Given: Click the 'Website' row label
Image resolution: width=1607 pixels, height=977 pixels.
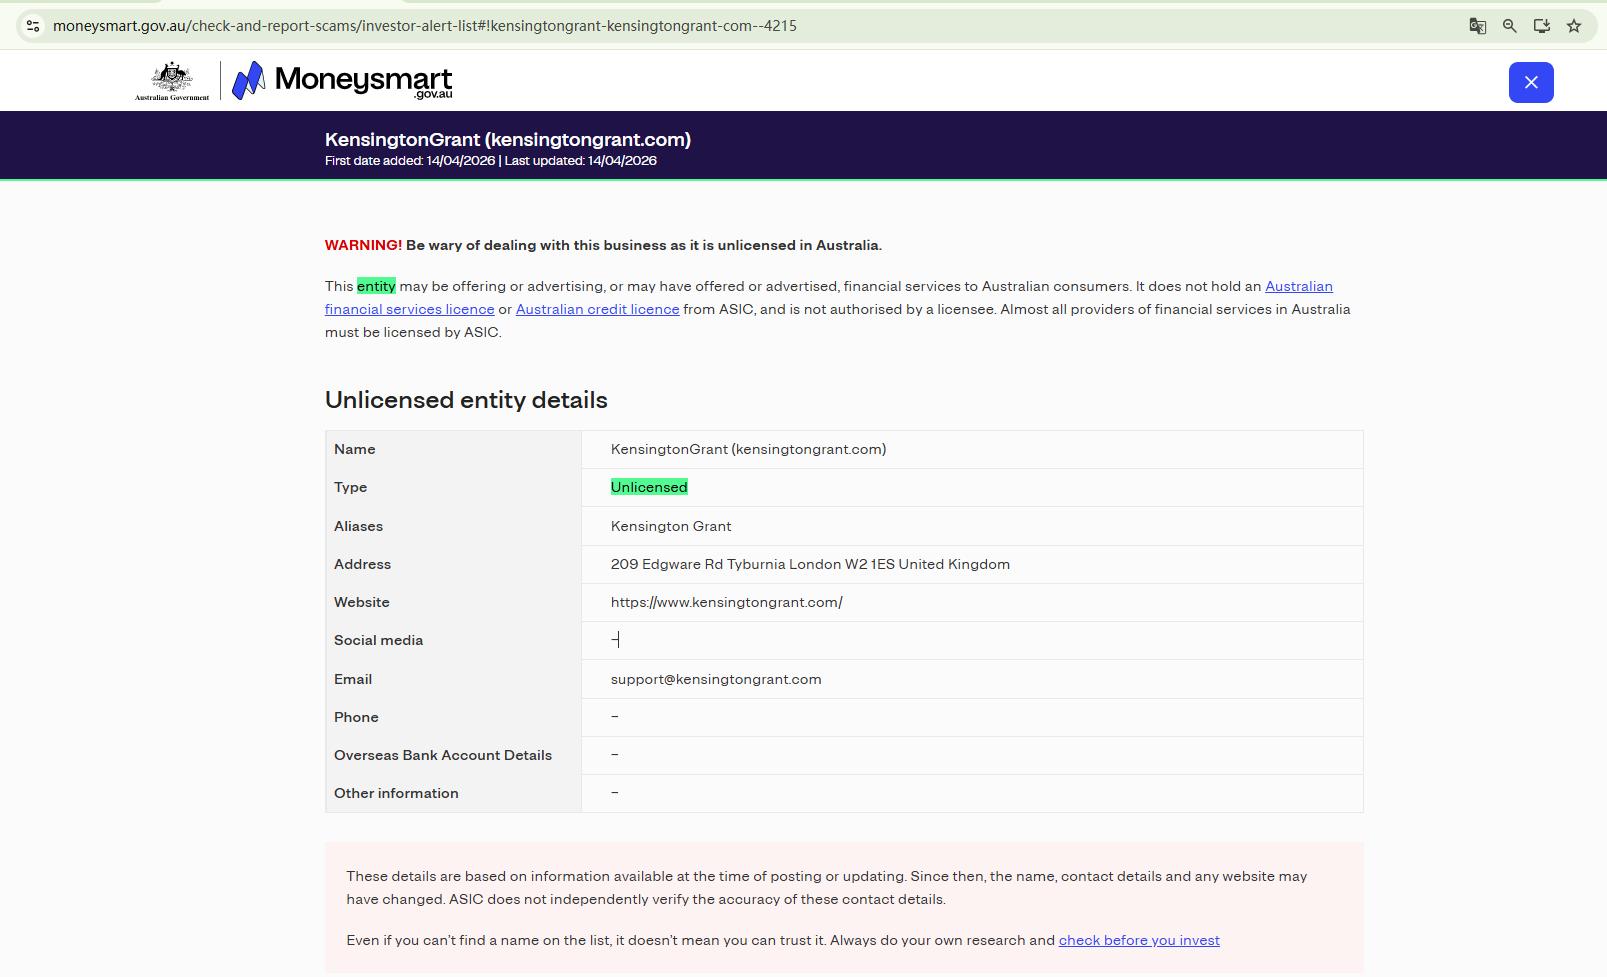Looking at the screenshot, I should click(x=362, y=602).
